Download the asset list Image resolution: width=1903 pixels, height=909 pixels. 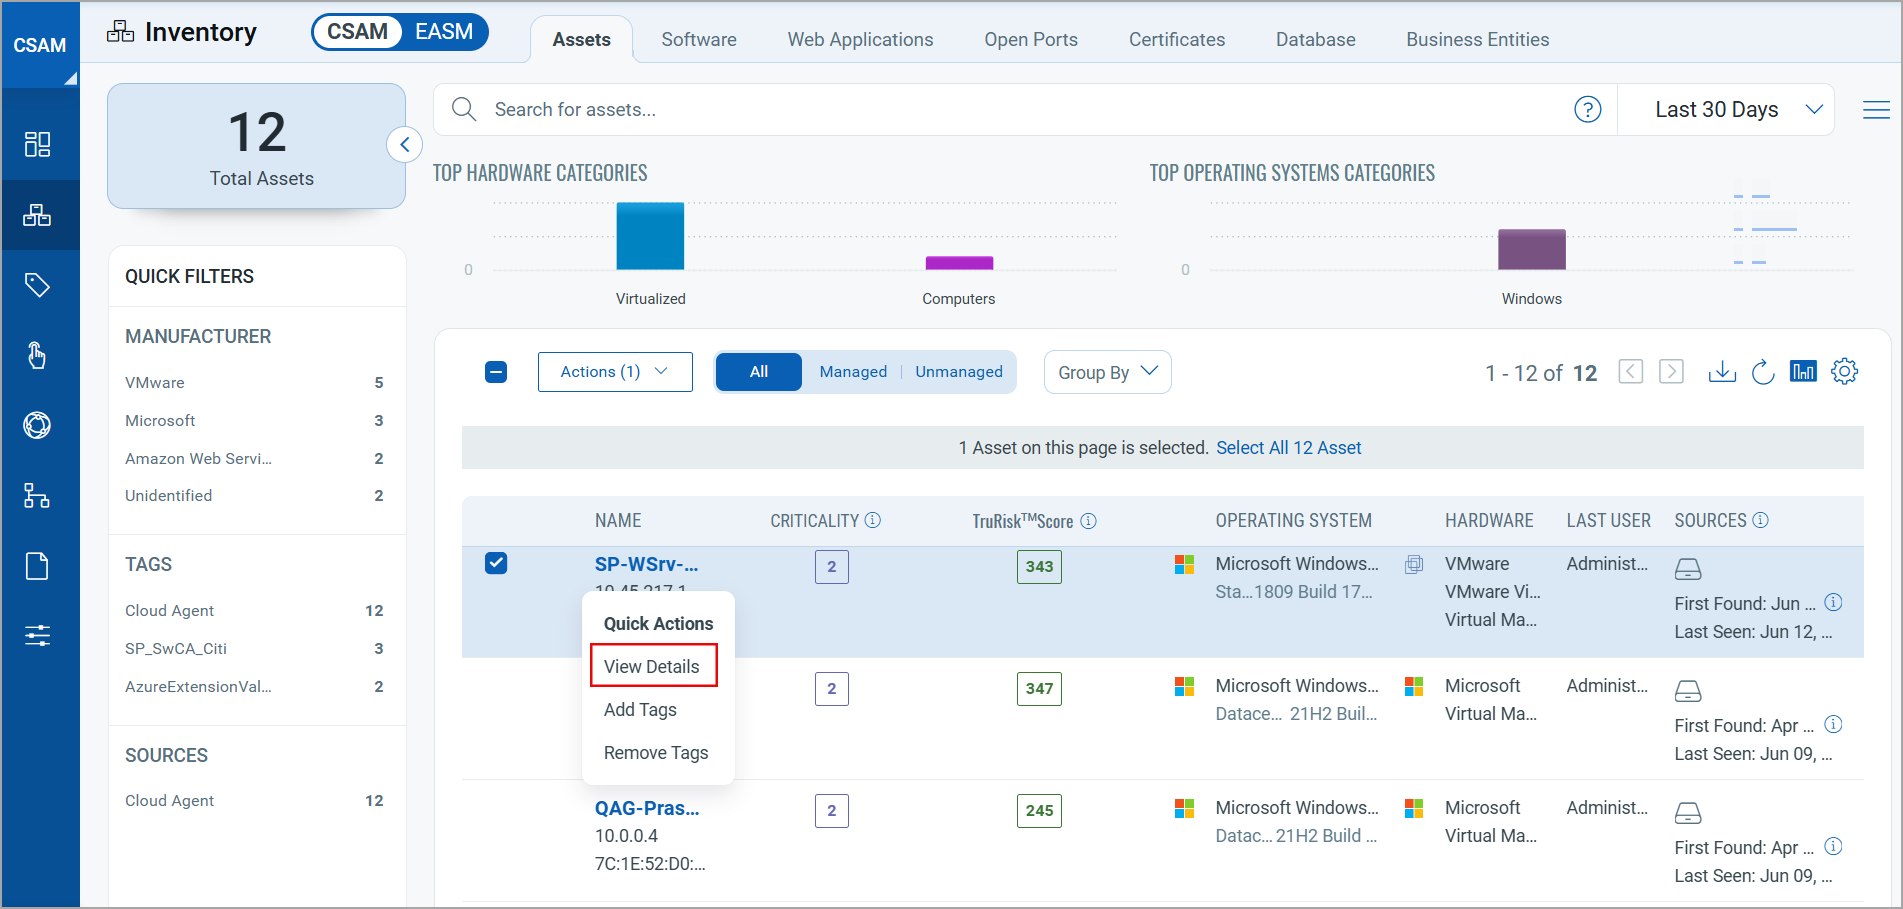1722,372
